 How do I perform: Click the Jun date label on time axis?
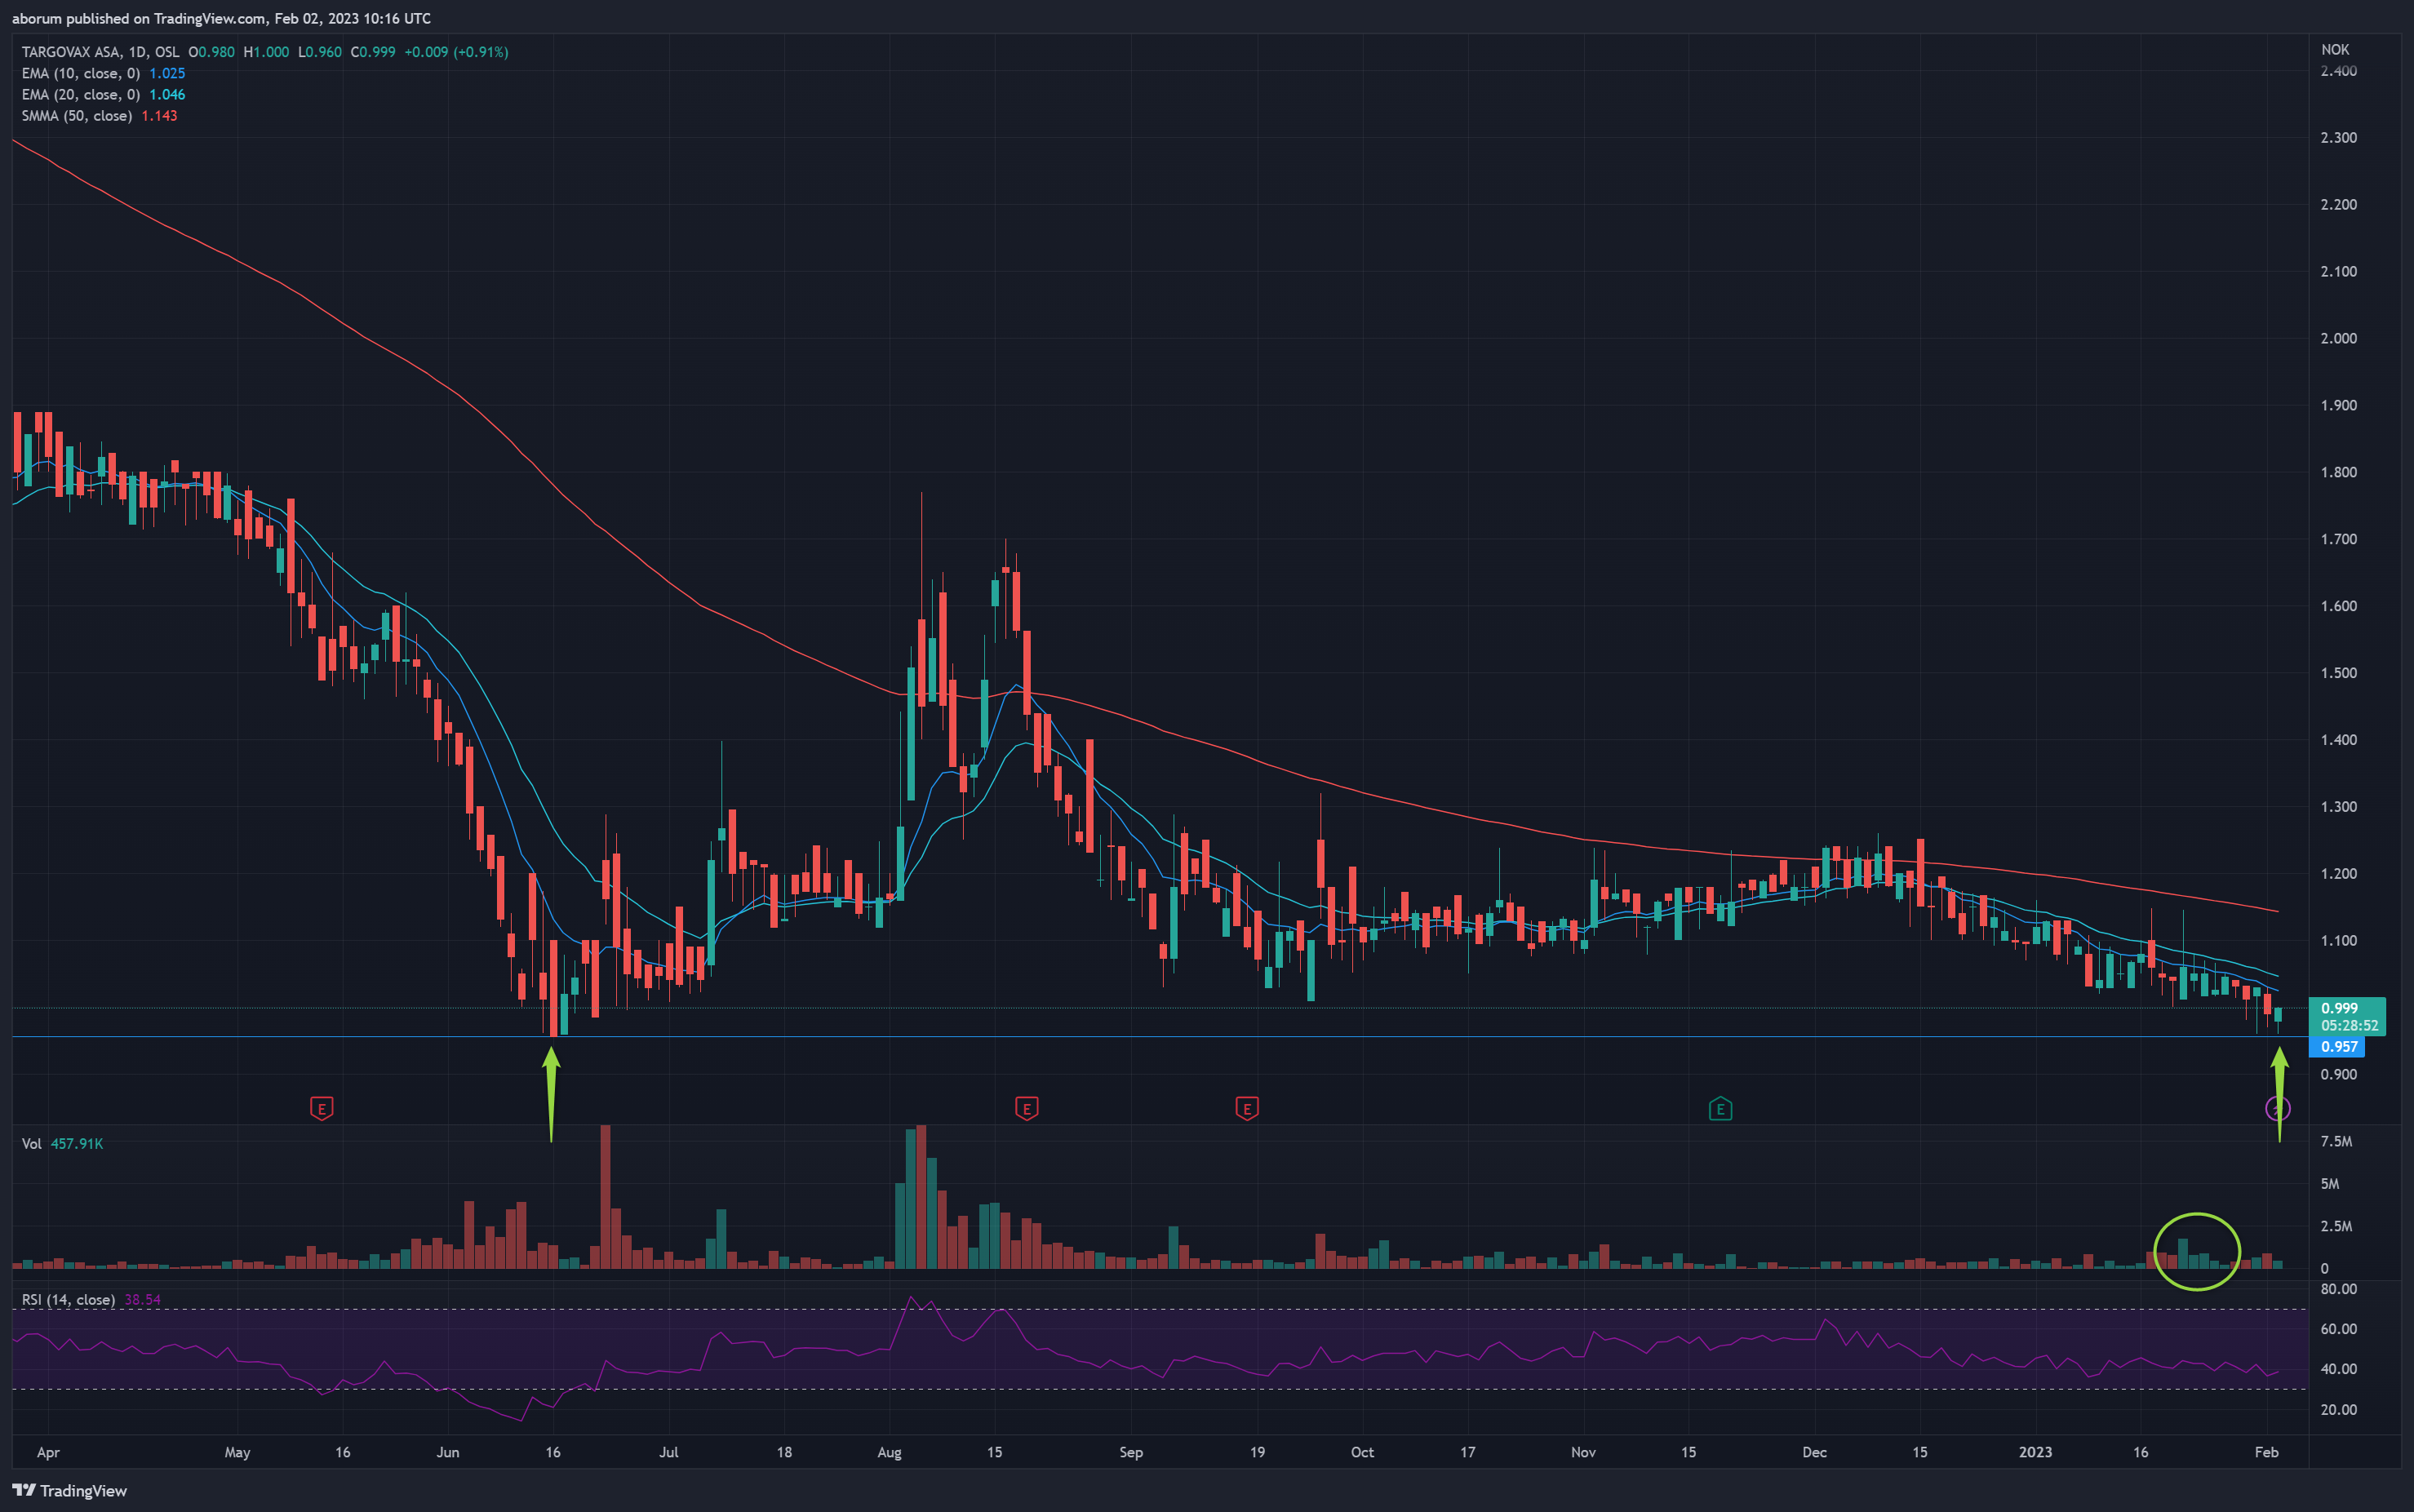point(448,1452)
